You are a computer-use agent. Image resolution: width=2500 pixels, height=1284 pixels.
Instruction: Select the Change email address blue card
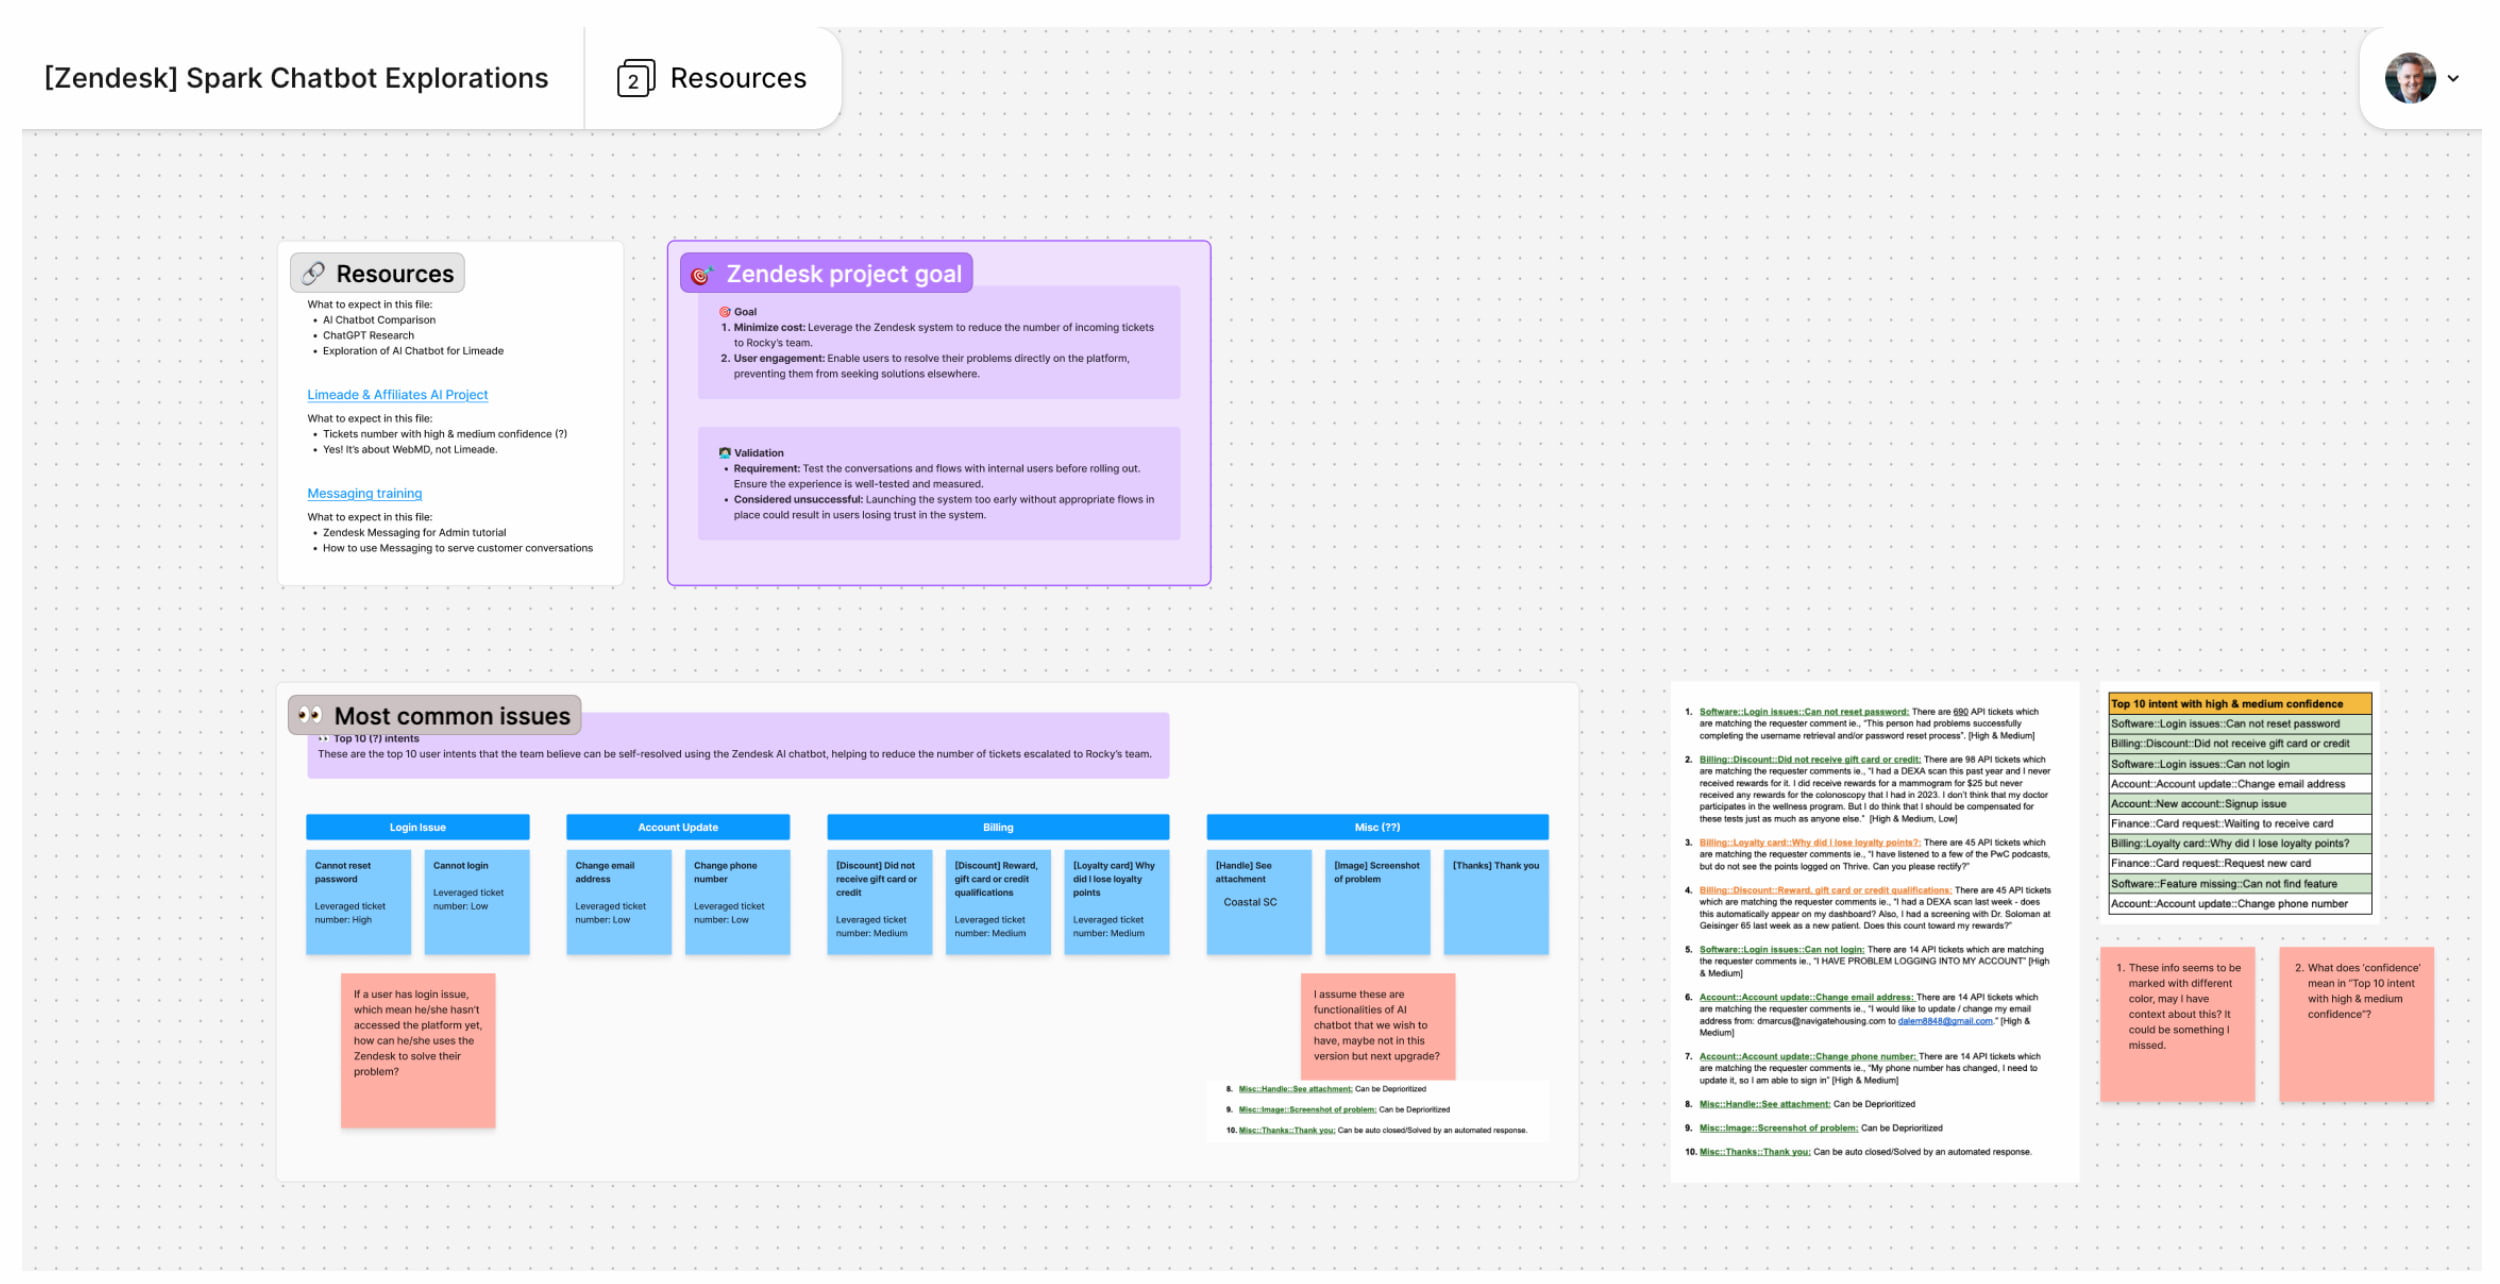click(x=619, y=902)
